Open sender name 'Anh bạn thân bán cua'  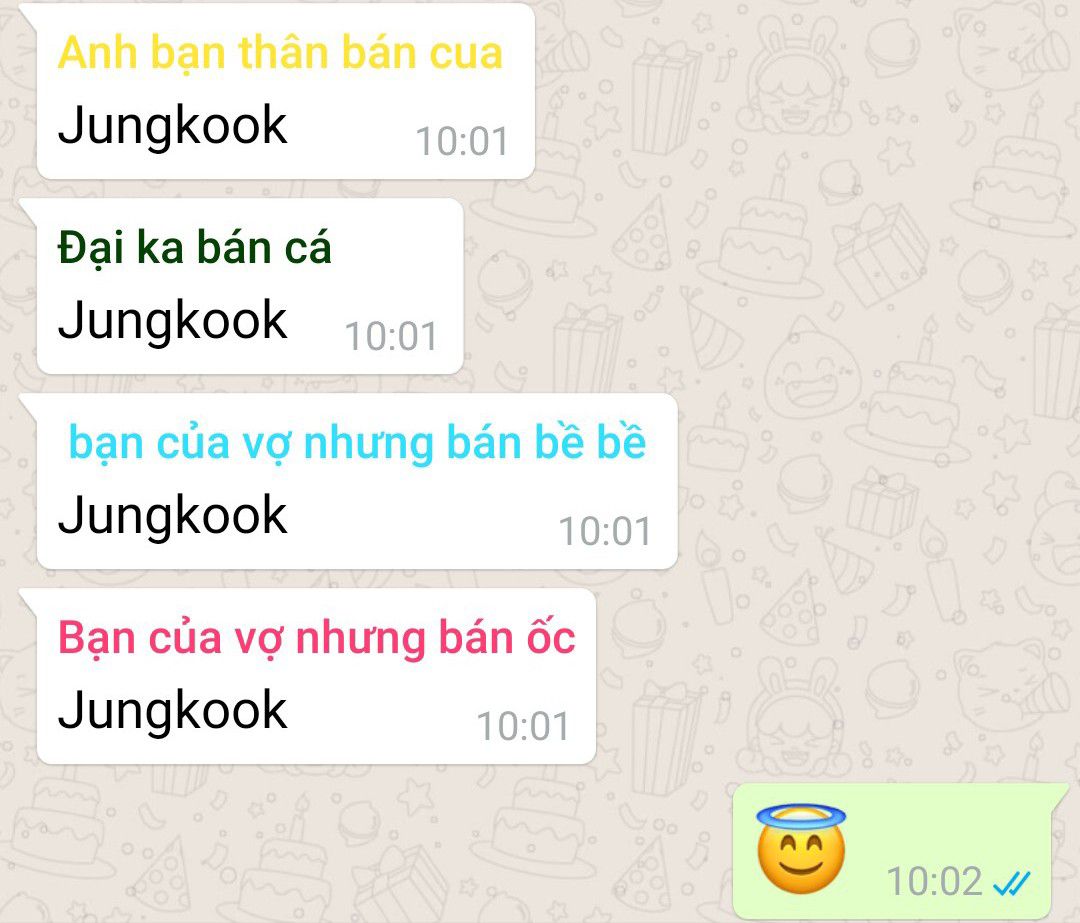280,54
